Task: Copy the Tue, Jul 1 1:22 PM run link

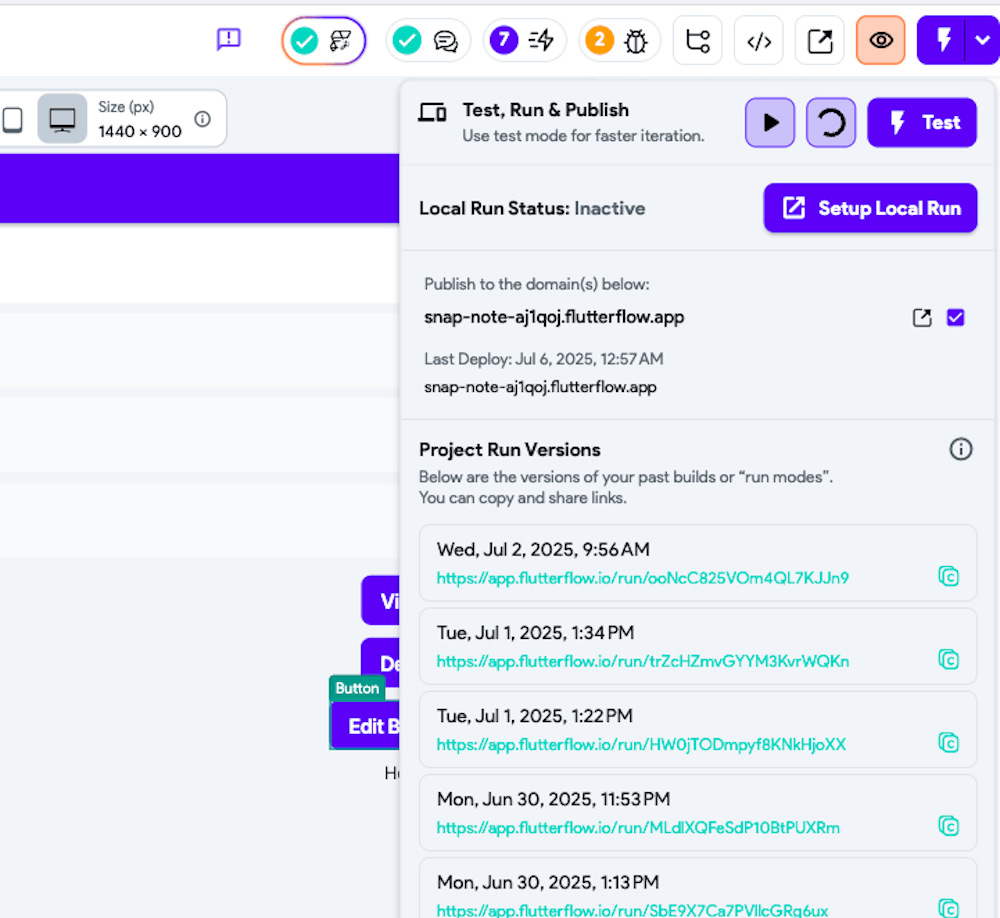Action: pos(948,743)
